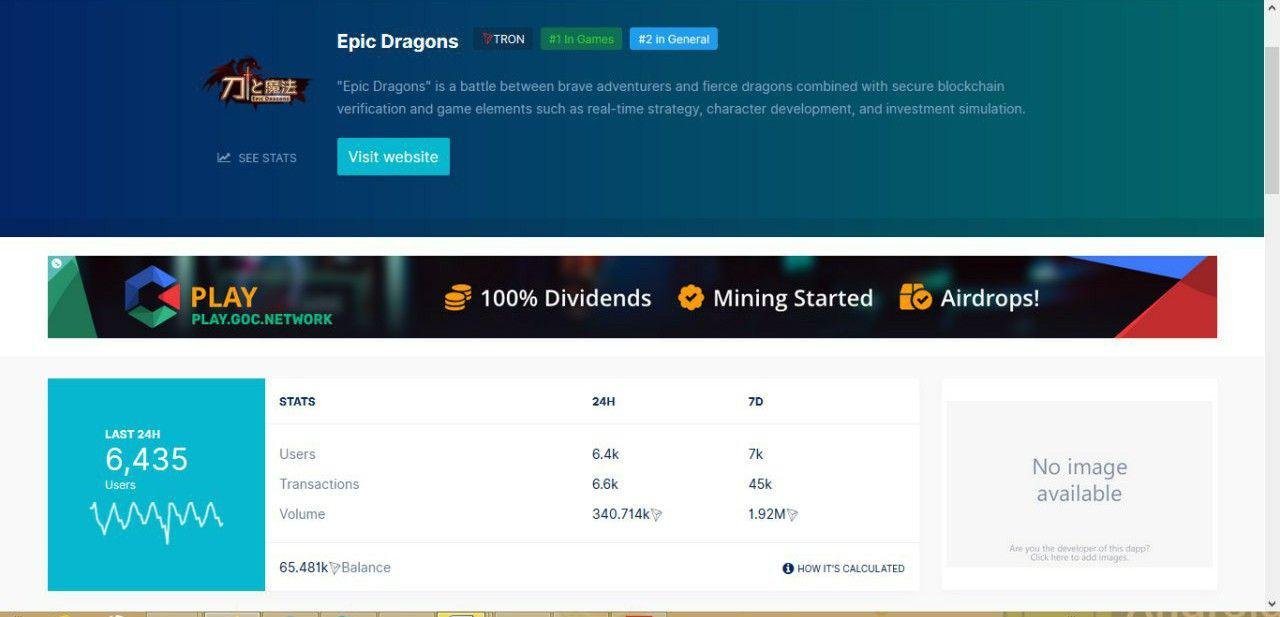Click the 65.481k balance amount
1280x617 pixels.
(304, 567)
